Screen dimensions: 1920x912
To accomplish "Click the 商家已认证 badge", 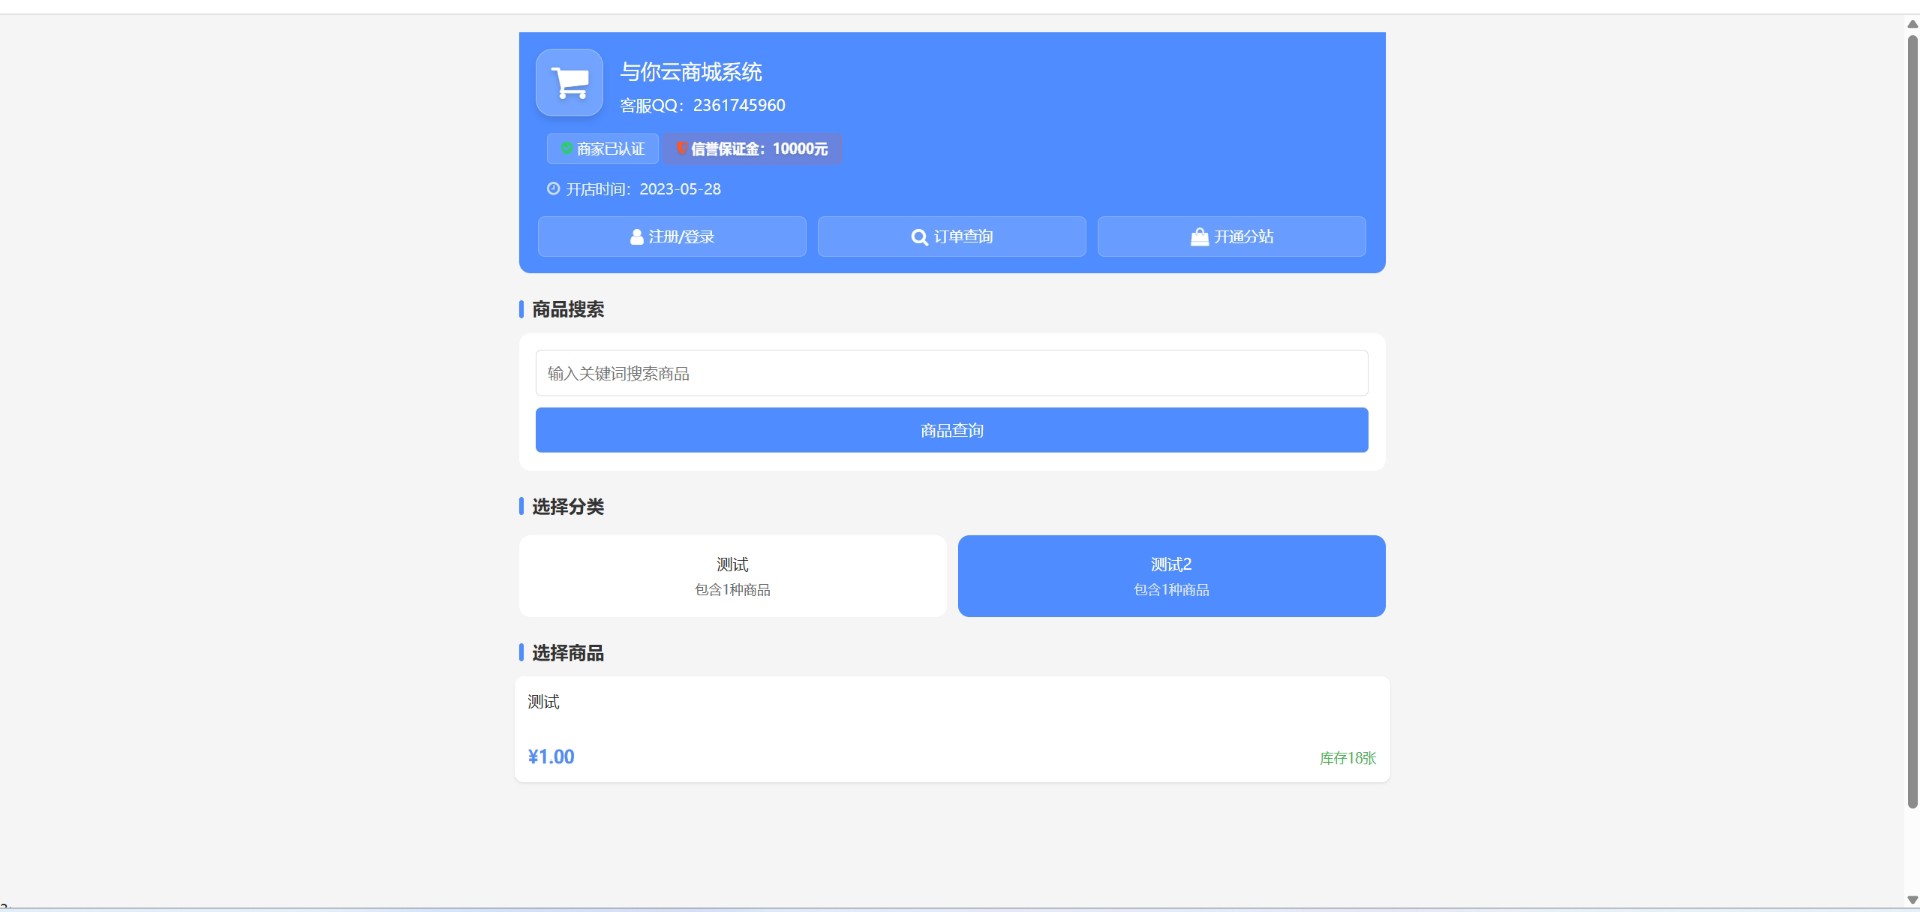I will pyautogui.click(x=602, y=149).
